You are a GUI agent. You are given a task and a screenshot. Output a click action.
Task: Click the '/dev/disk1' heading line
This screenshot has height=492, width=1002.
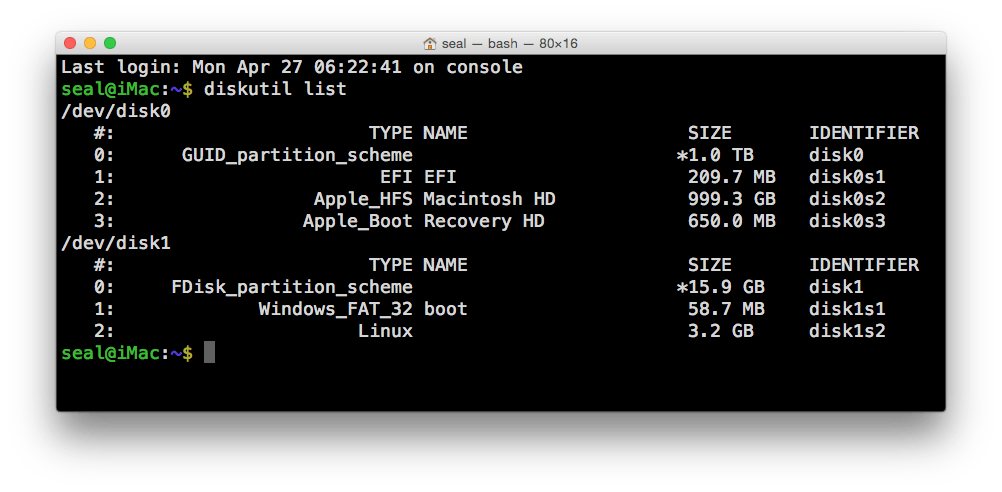click(116, 243)
